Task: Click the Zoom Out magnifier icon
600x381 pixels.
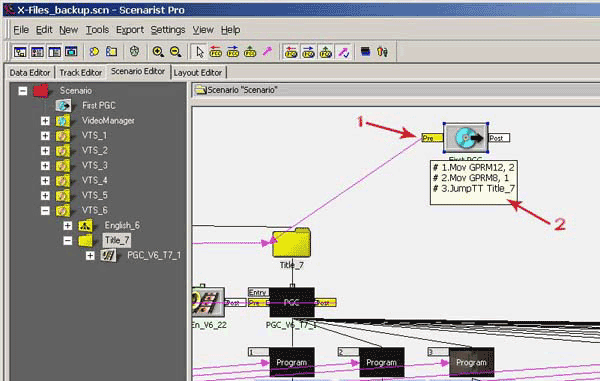Action: (x=175, y=52)
